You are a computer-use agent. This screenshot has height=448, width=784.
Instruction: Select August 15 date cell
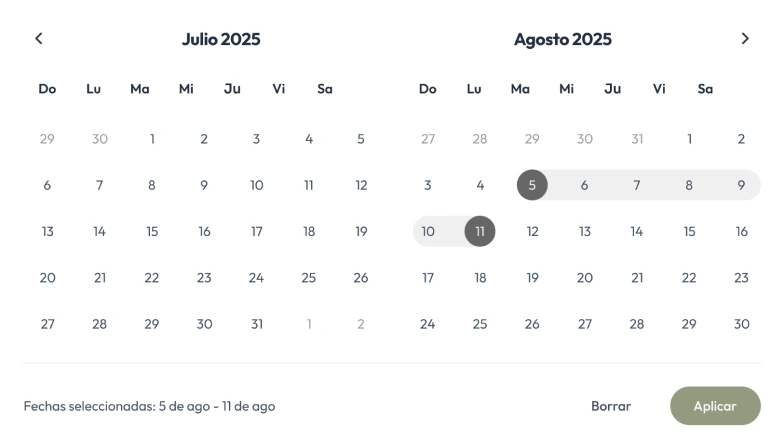pyautogui.click(x=689, y=231)
